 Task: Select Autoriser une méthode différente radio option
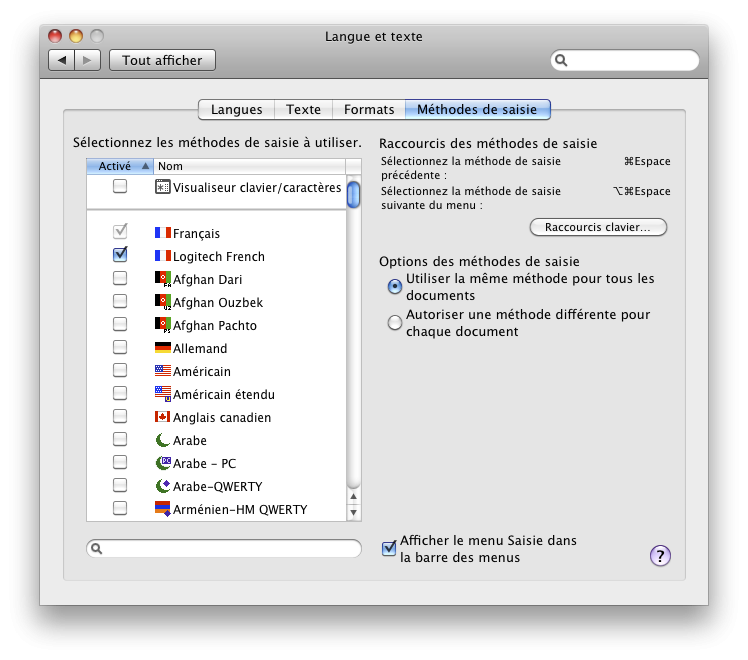tap(395, 322)
